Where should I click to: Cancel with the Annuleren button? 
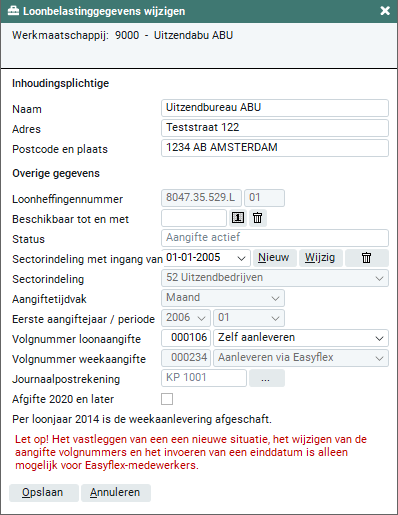(116, 493)
